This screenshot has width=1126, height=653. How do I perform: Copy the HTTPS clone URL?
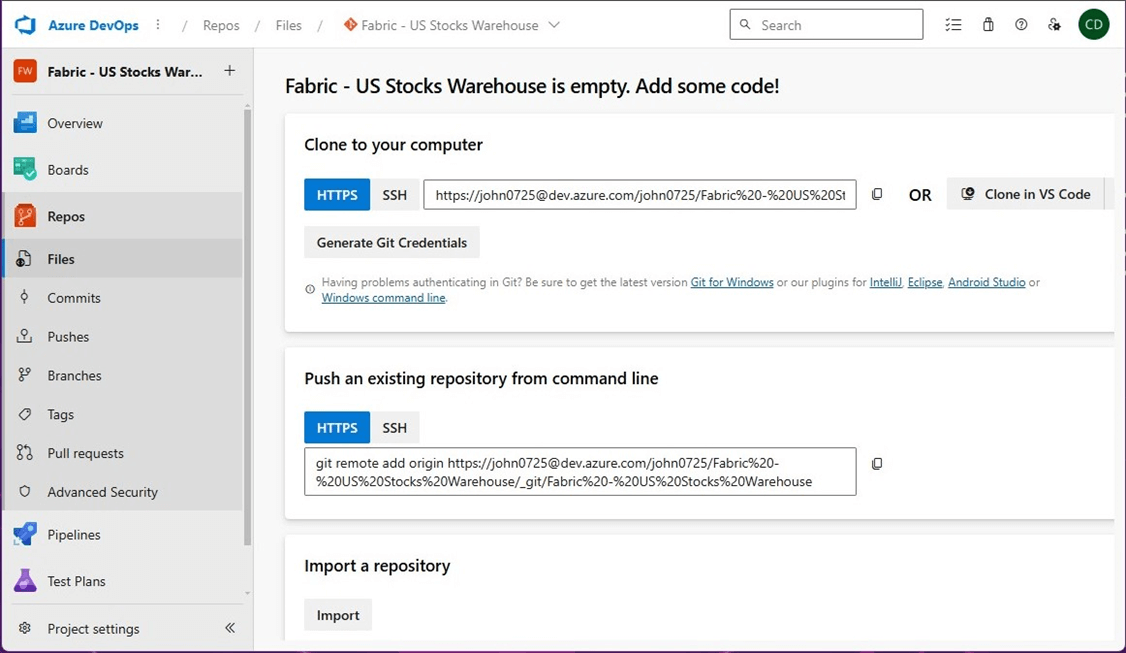point(877,195)
